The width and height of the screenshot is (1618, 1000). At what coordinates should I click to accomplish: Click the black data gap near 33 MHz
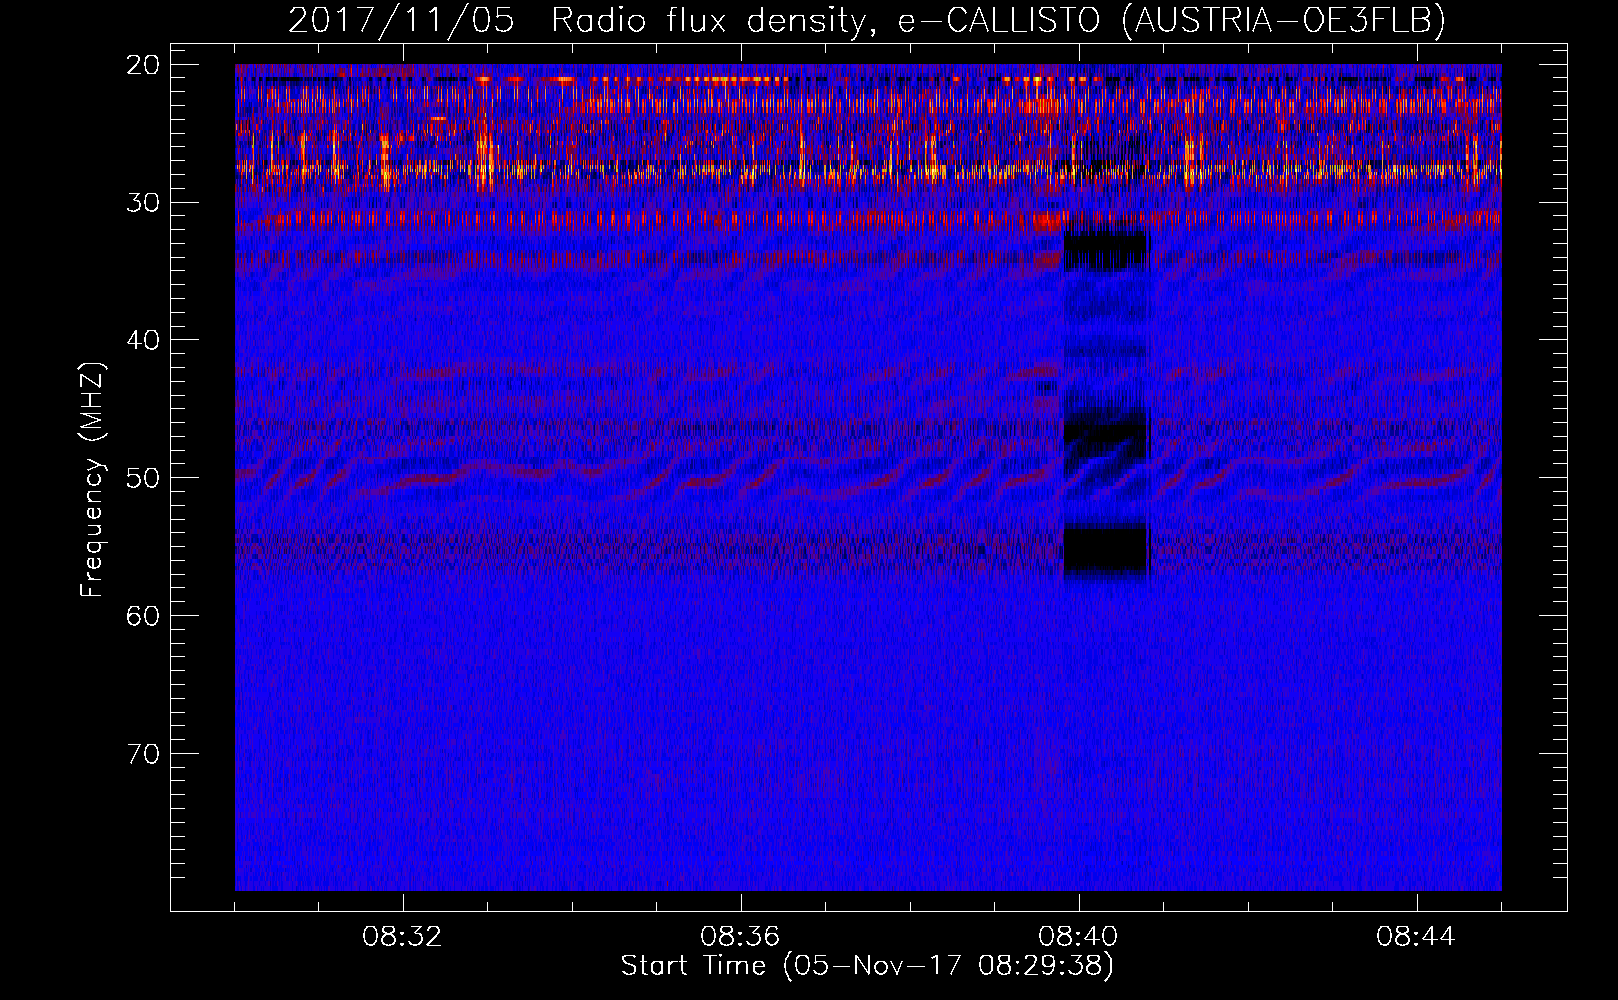coord(1105,252)
